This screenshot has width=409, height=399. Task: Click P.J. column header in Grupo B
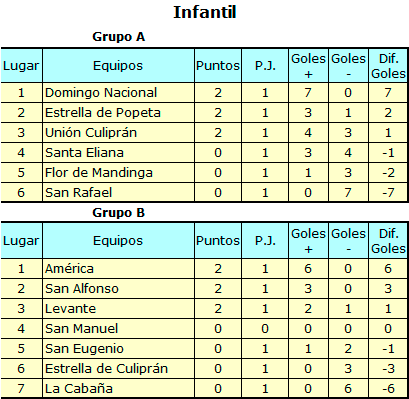[x=265, y=241]
